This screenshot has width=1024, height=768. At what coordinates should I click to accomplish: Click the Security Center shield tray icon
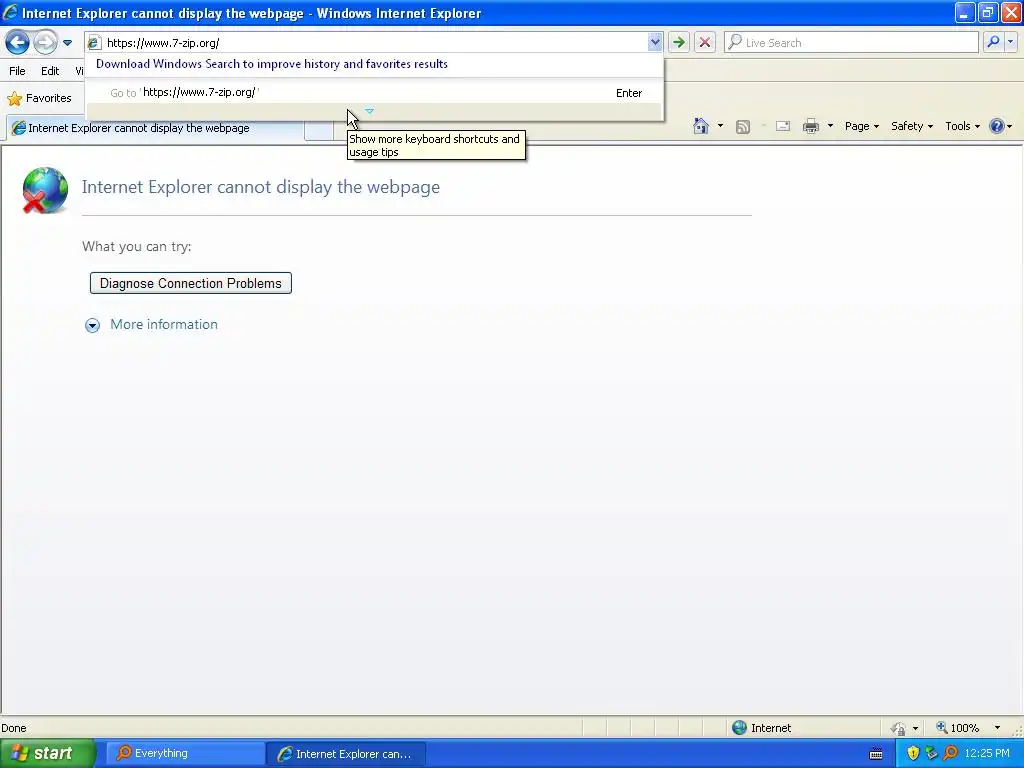pos(913,754)
